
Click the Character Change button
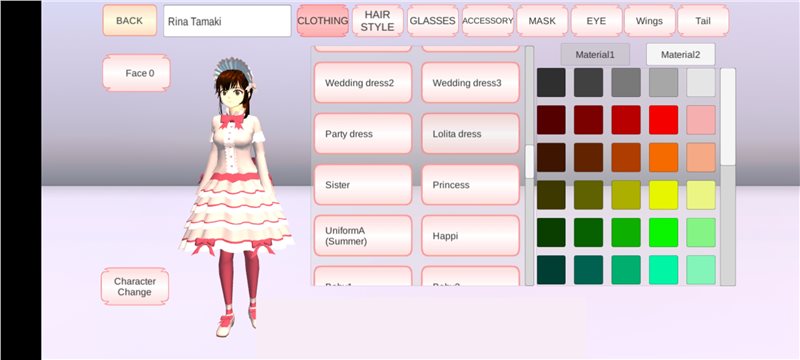pos(135,287)
